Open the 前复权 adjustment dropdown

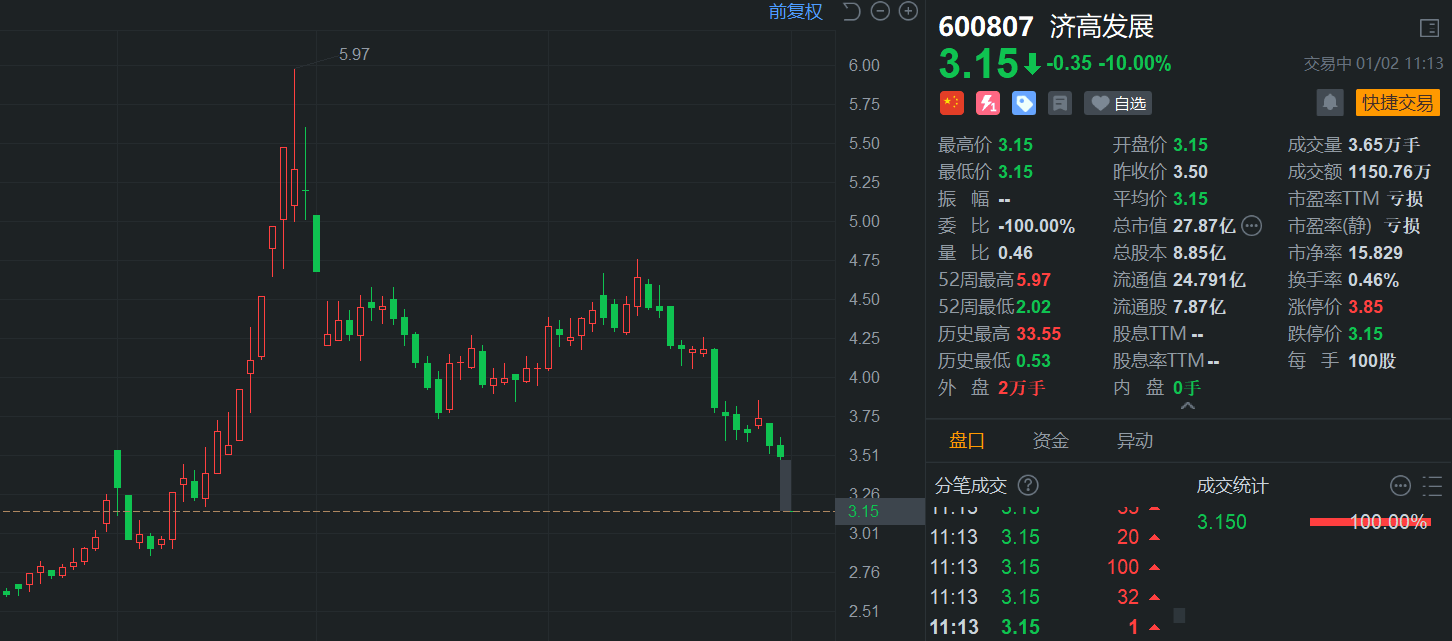click(795, 12)
